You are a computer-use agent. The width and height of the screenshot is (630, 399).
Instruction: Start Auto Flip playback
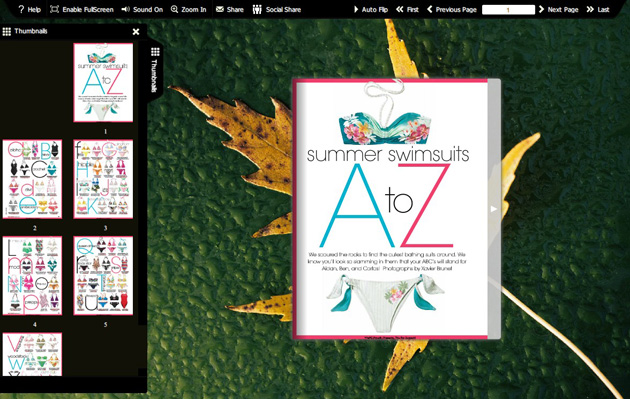(371, 9)
